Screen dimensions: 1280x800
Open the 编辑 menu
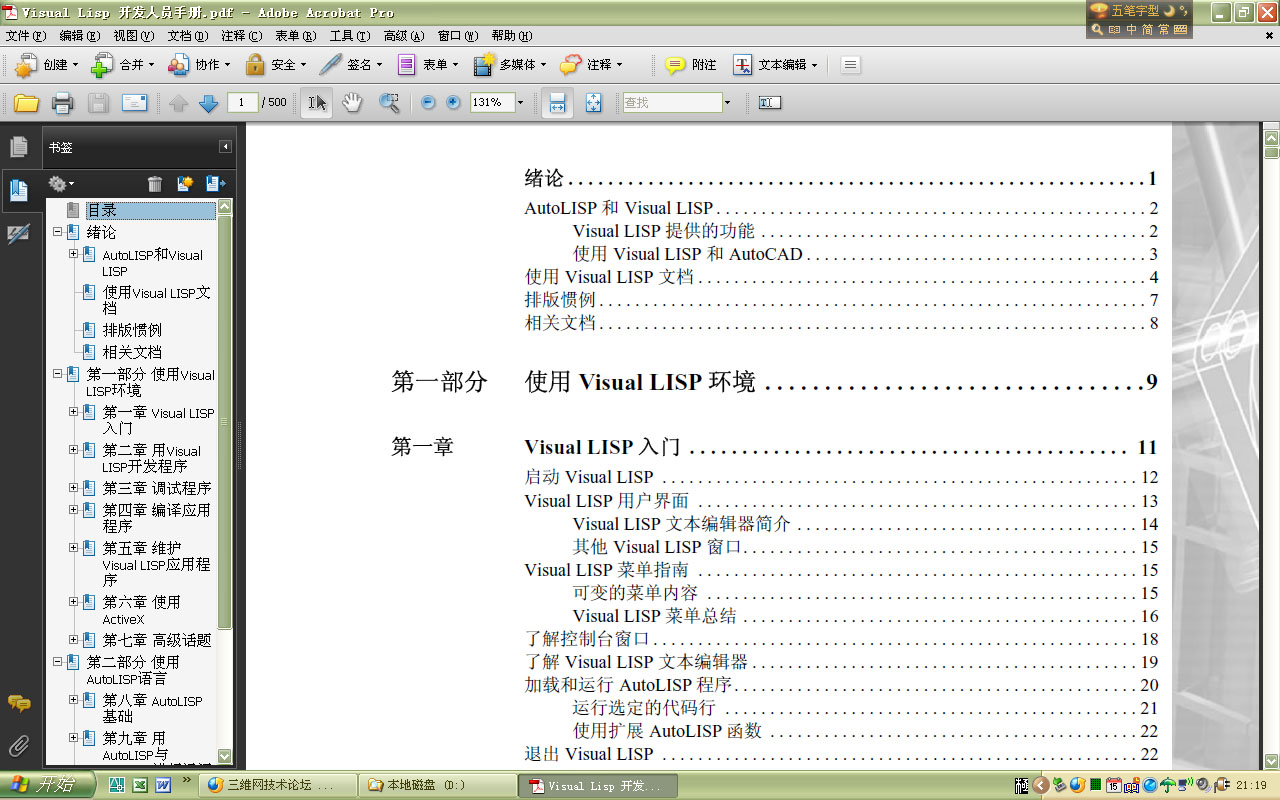pos(79,36)
